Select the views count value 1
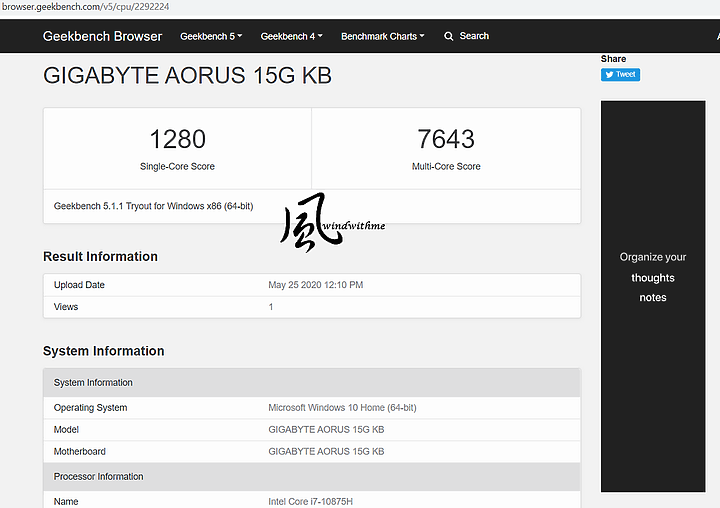720x508 pixels. coord(271,307)
